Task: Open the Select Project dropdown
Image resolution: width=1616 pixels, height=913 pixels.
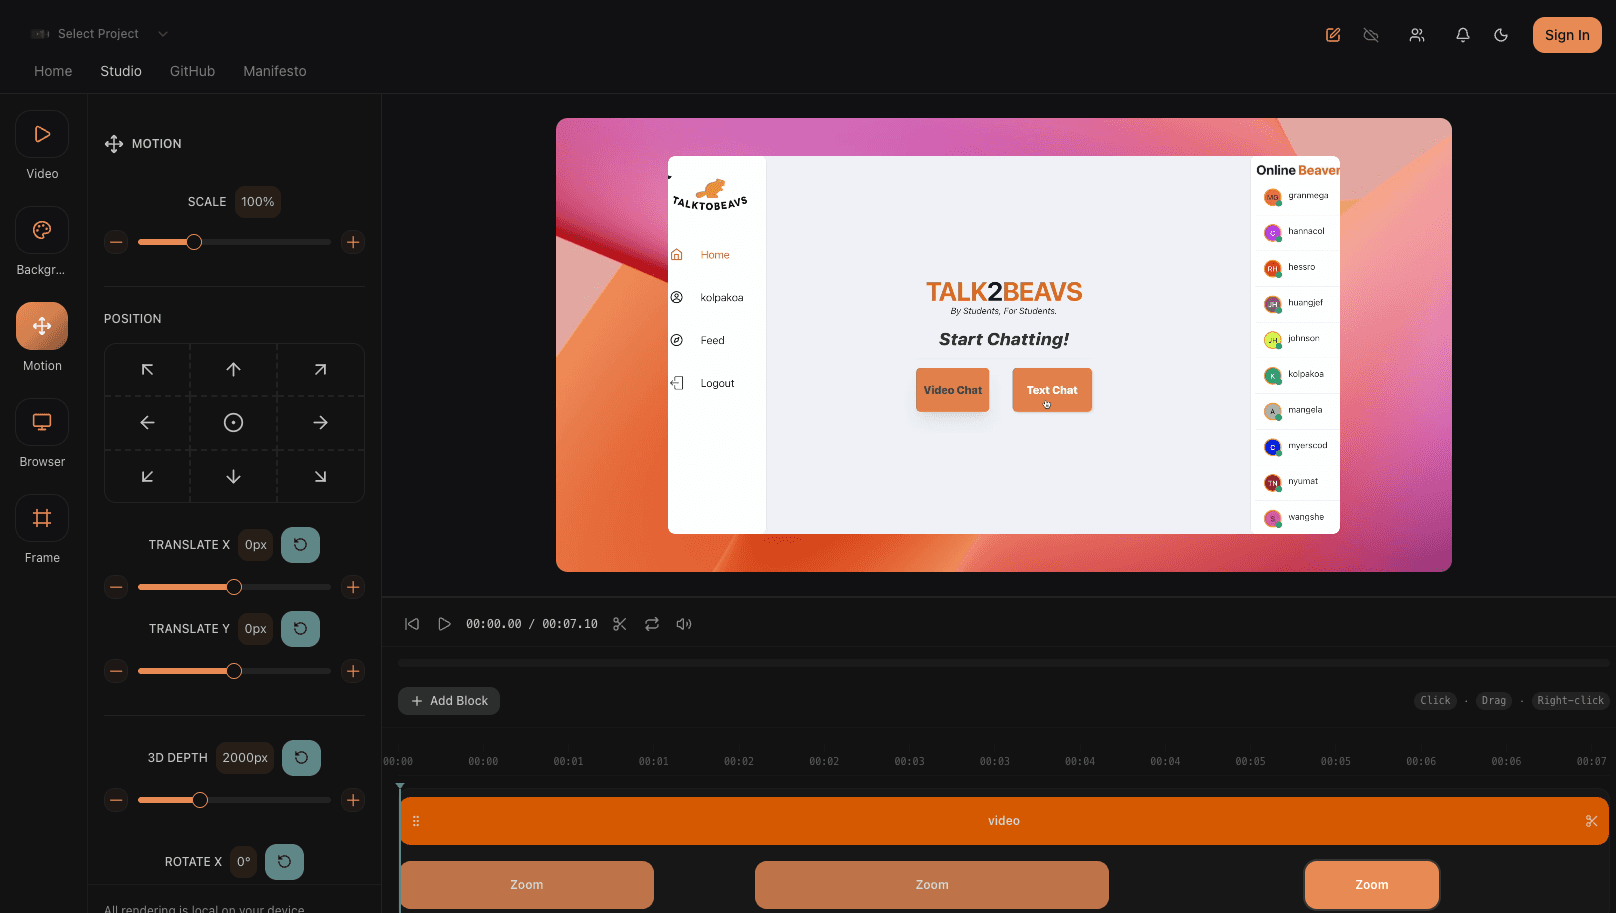Action: pyautogui.click(x=97, y=33)
